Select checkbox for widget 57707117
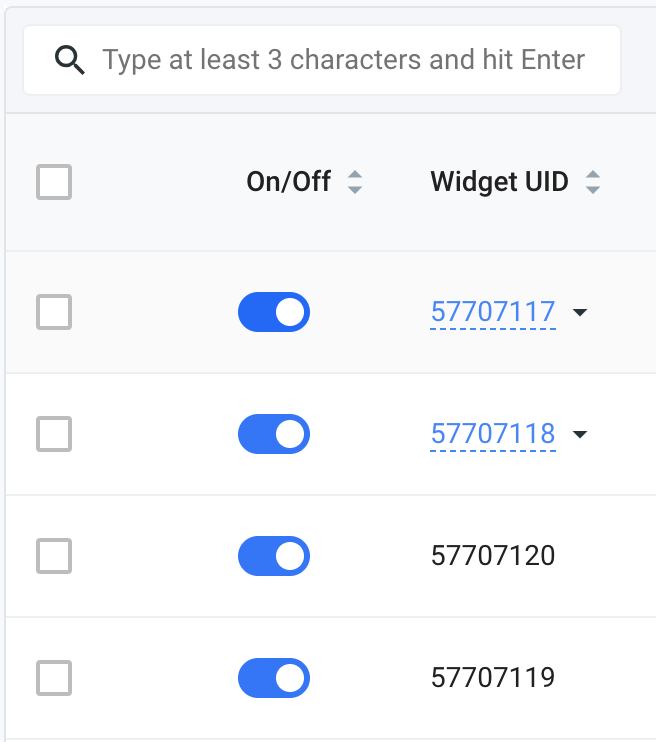 tap(54, 312)
